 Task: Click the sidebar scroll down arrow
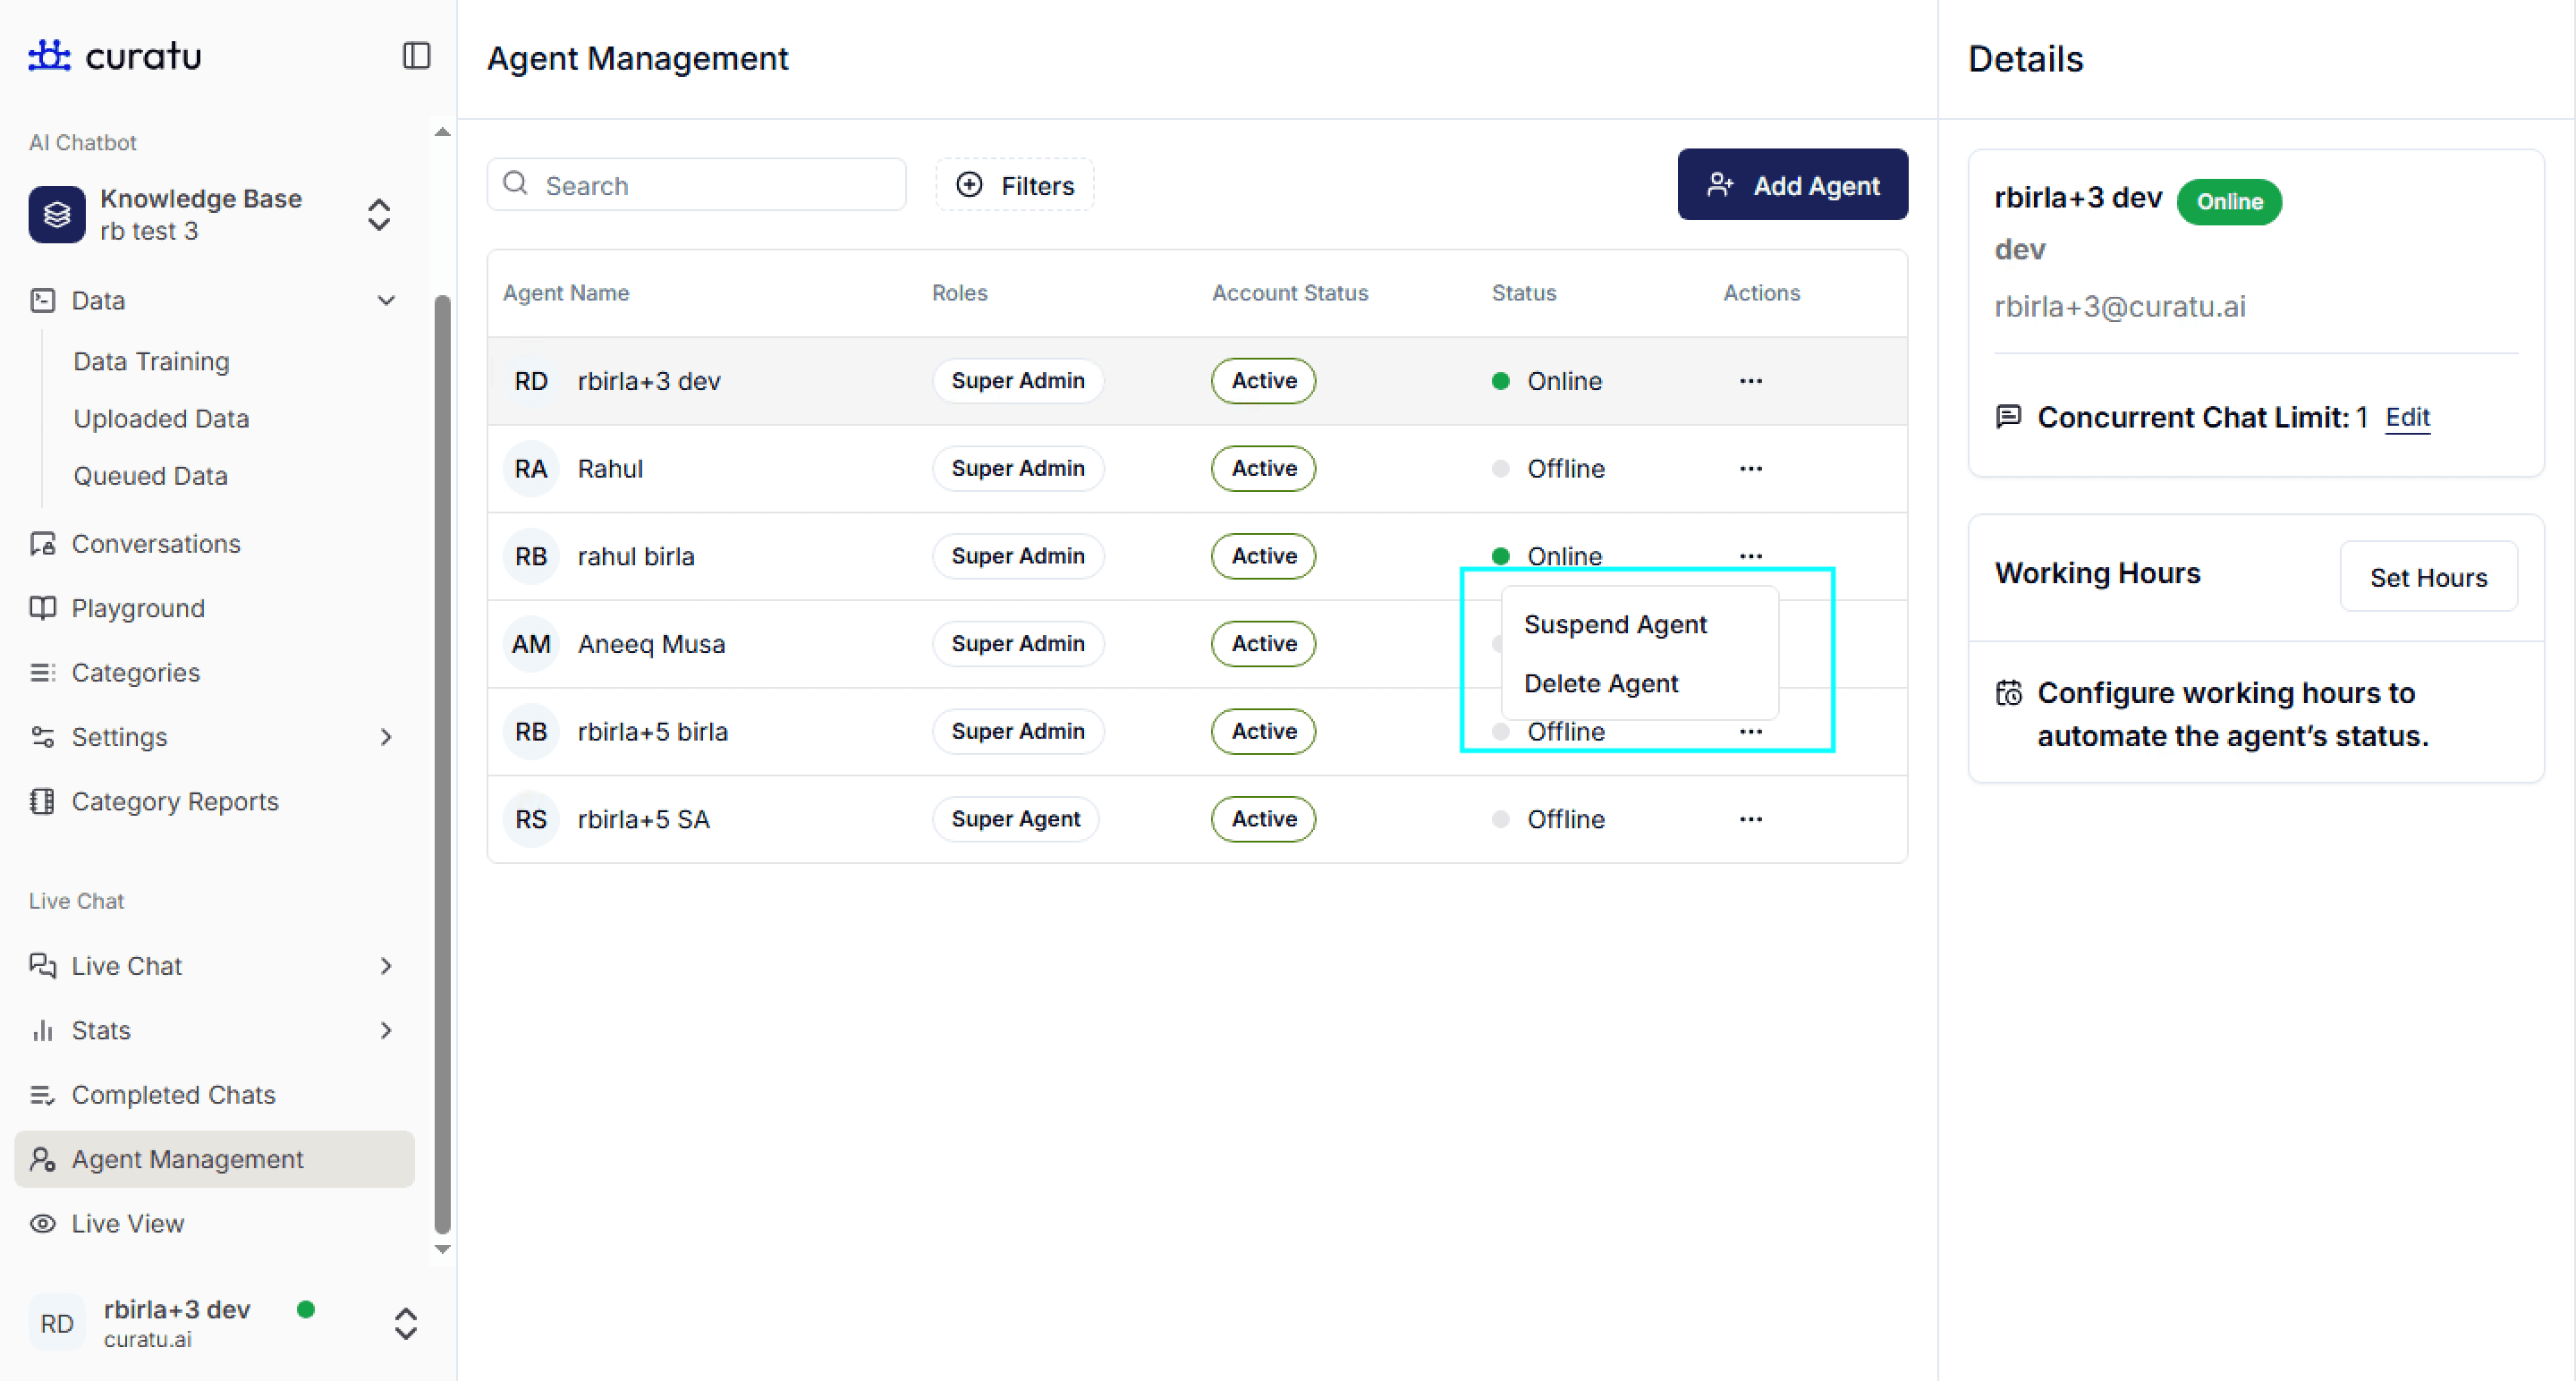point(442,1249)
